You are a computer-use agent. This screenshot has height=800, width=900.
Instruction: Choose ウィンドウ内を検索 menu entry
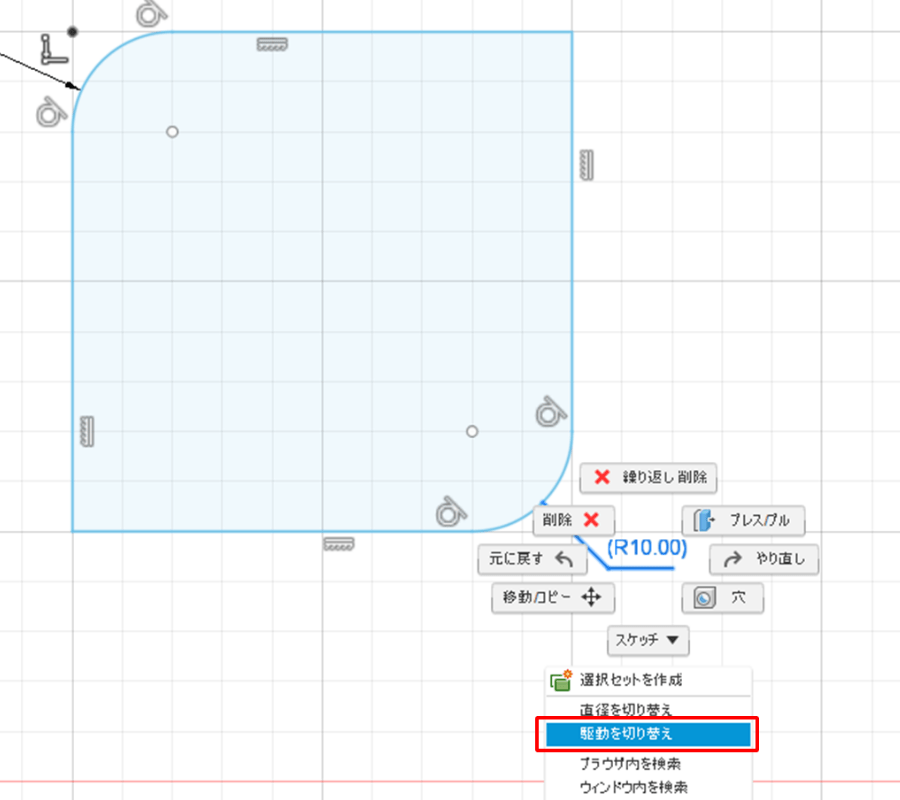648,787
